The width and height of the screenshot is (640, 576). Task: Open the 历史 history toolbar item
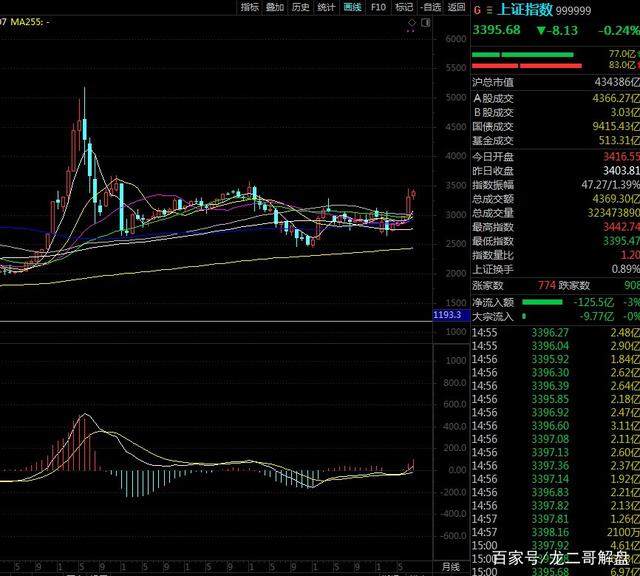coord(300,7)
